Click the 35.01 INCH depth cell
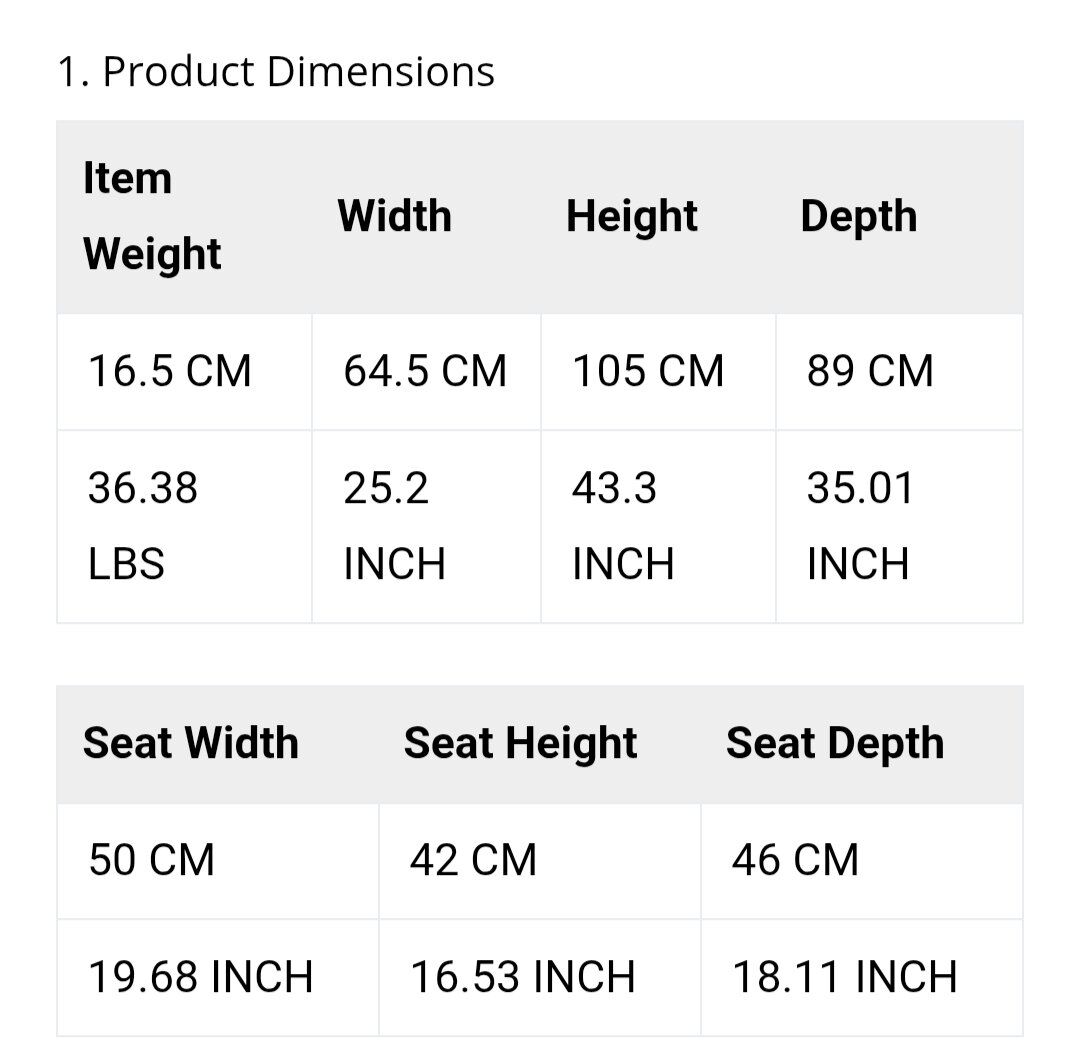This screenshot has width=1080, height=1045. 860,526
